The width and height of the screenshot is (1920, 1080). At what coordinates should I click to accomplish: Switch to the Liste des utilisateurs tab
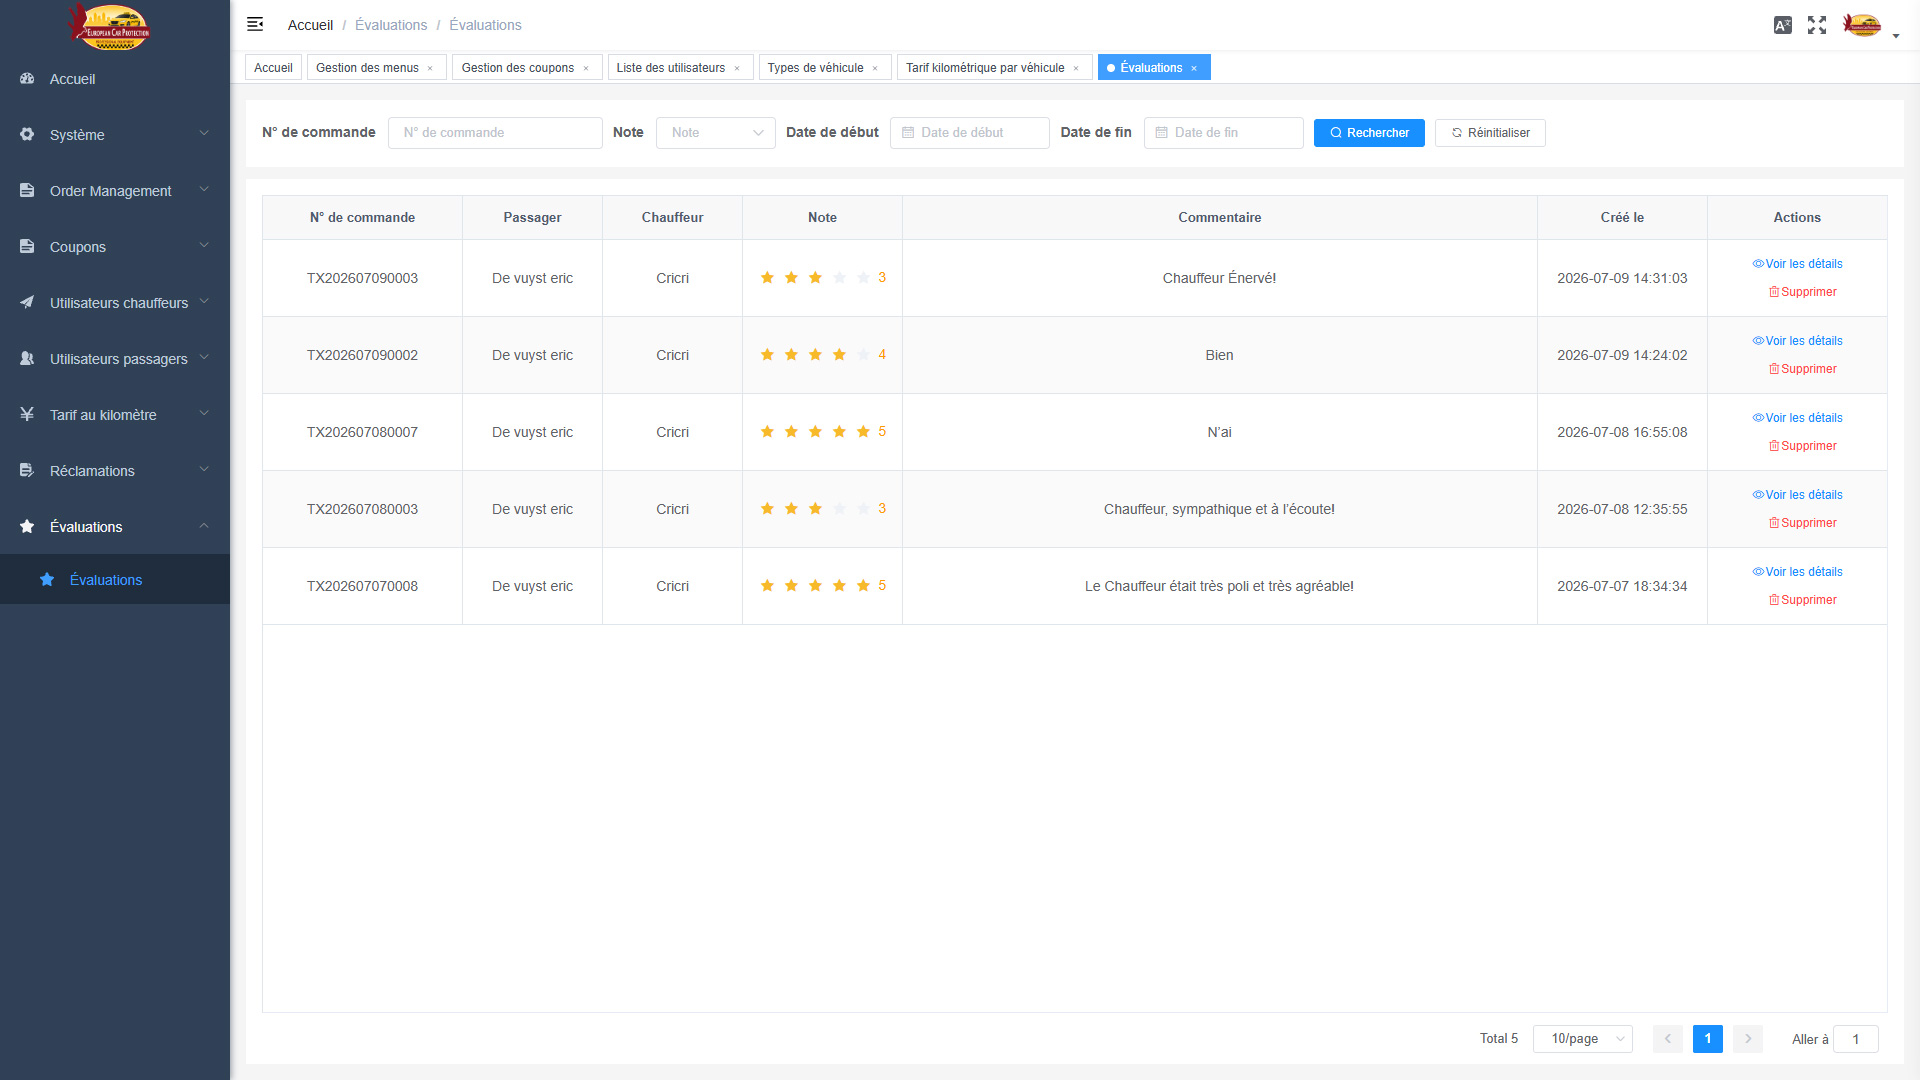(670, 68)
